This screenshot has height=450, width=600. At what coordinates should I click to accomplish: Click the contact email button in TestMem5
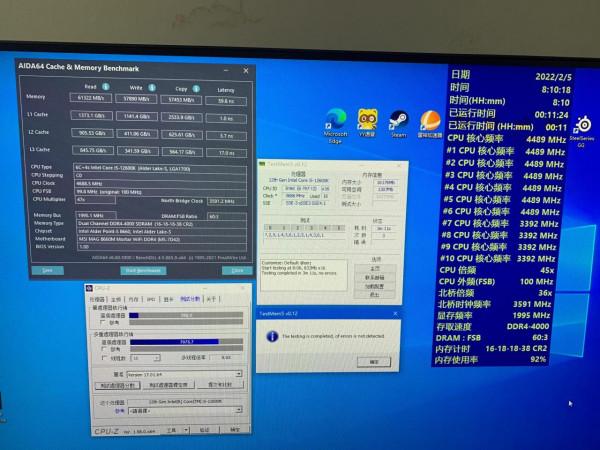pos(375,277)
